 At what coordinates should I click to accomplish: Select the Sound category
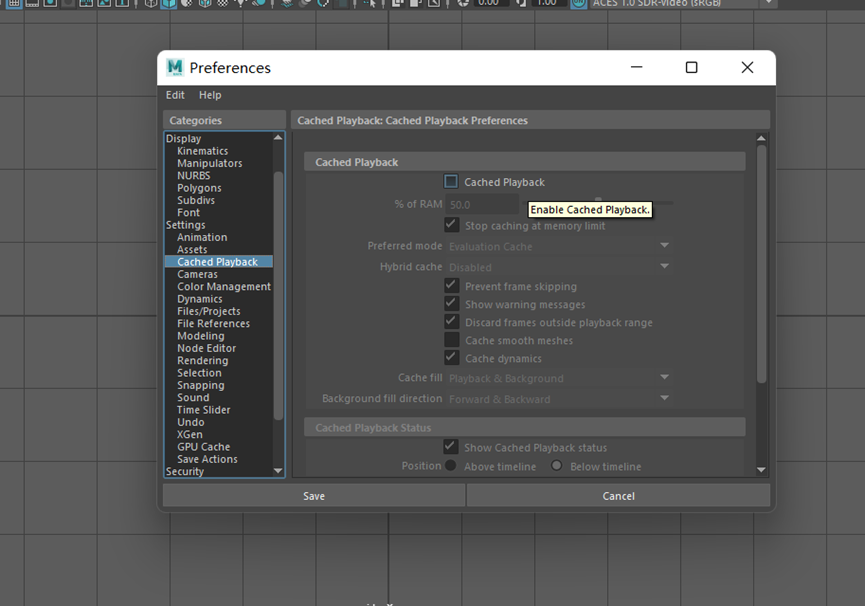click(x=193, y=398)
